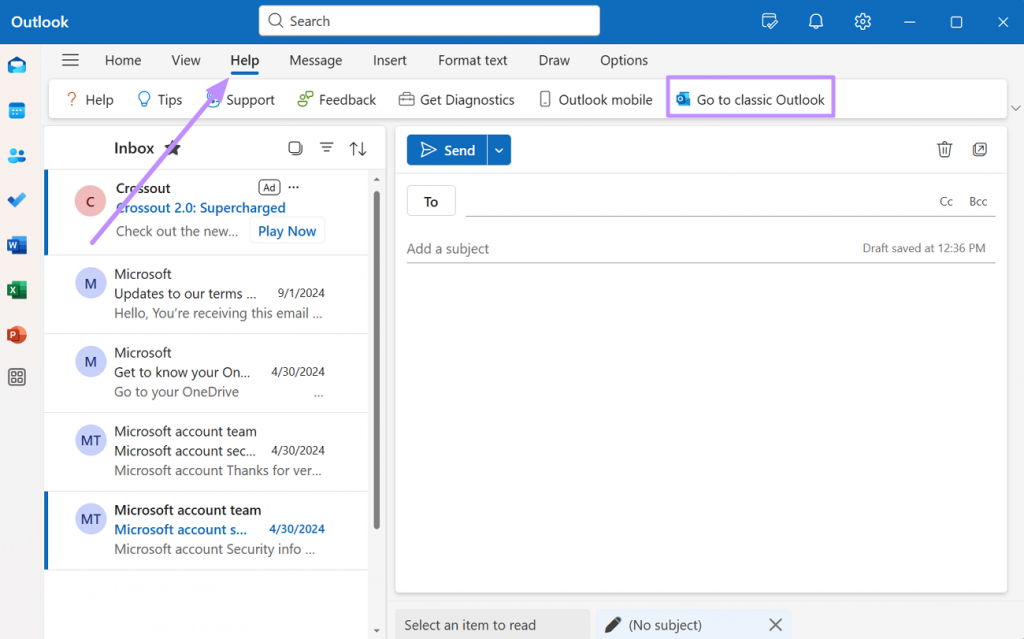Screen dimensions: 1024x639
Task: Launch Word from the sidebar
Action: 17,245
